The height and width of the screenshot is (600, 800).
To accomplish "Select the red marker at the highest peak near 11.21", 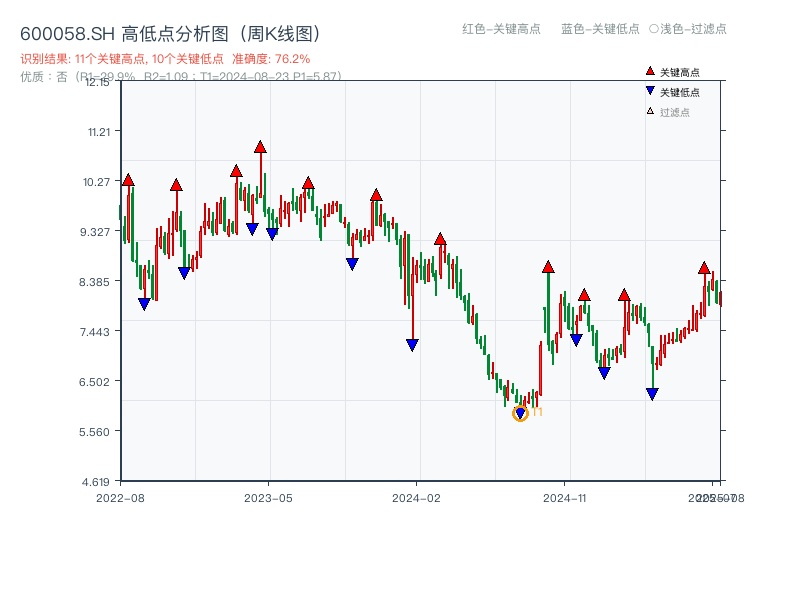I will click(x=260, y=145).
